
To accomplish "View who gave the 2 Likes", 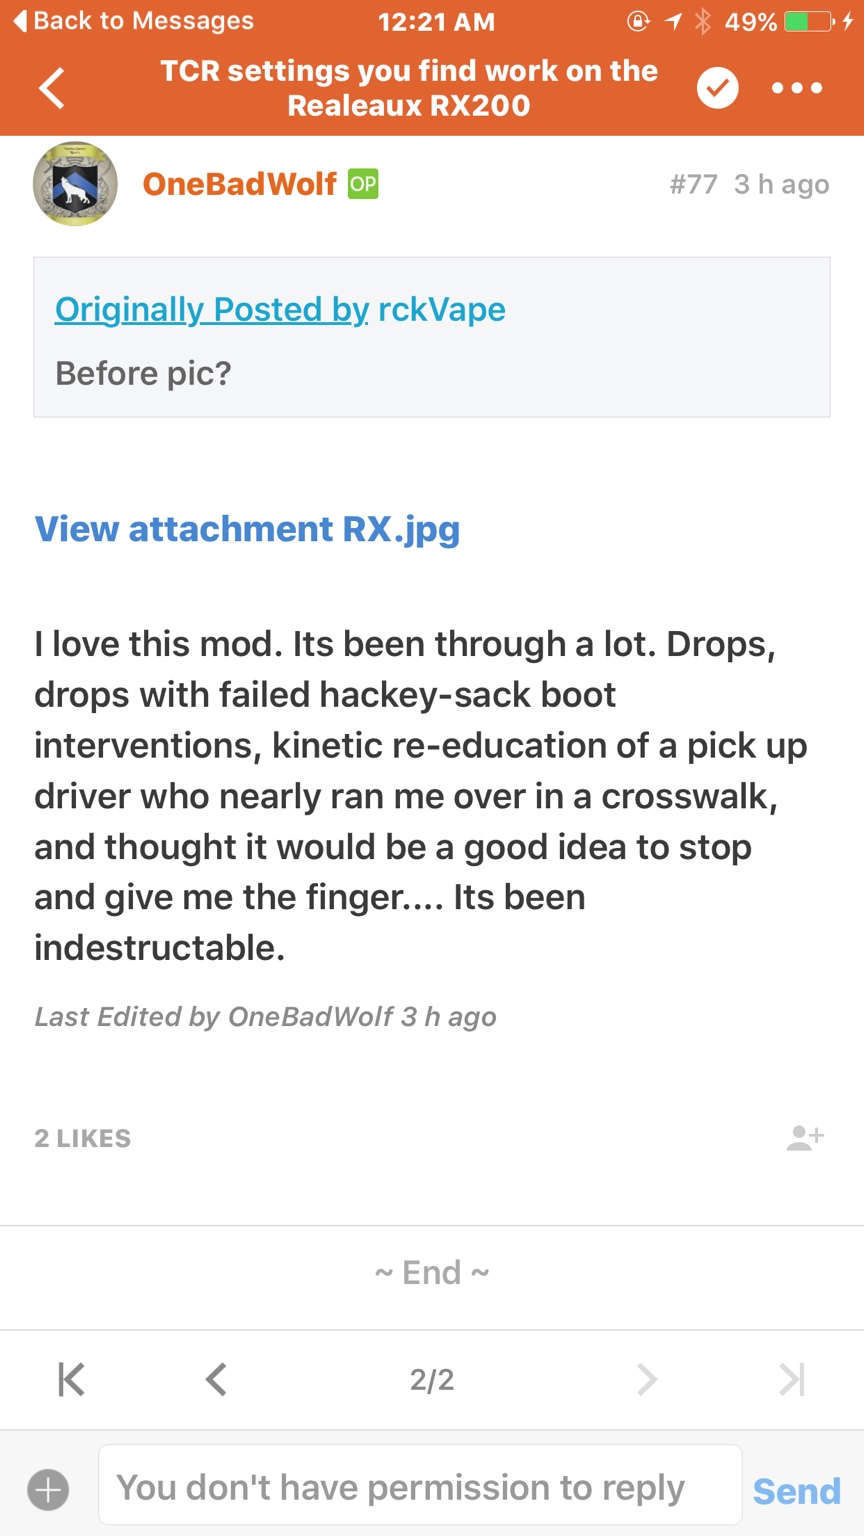I will 83,1138.
